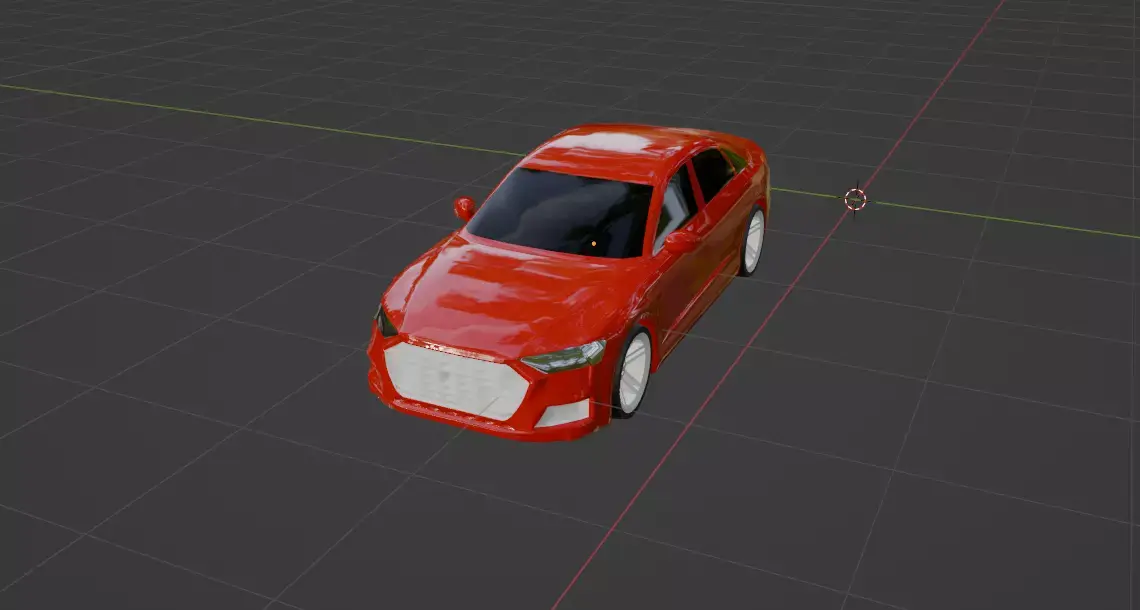Click the small orange origin dot on the windshield
This screenshot has width=1140, height=610.
tap(593, 243)
